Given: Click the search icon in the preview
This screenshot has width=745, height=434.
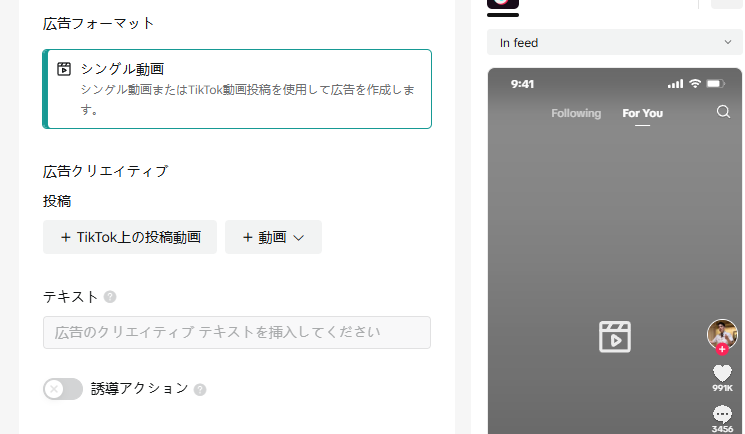Looking at the screenshot, I should tap(723, 112).
